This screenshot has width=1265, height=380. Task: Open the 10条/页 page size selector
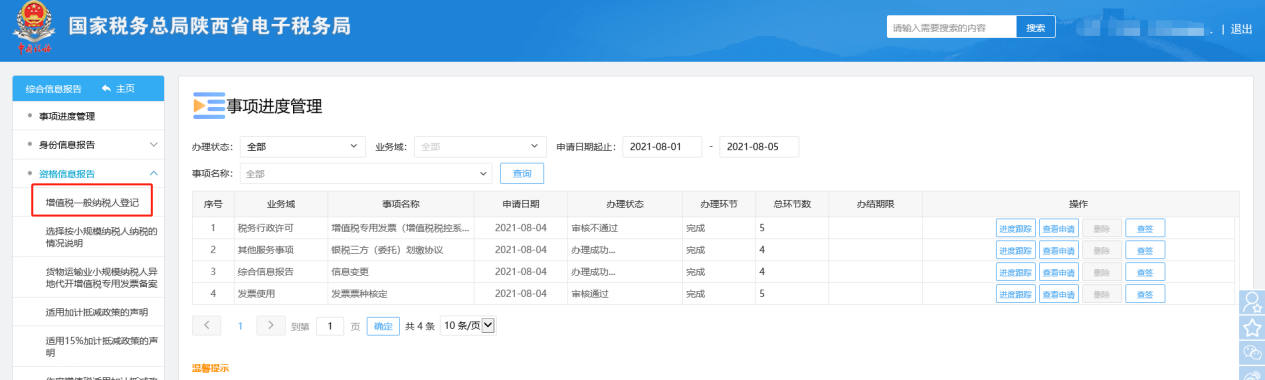pyautogui.click(x=468, y=326)
